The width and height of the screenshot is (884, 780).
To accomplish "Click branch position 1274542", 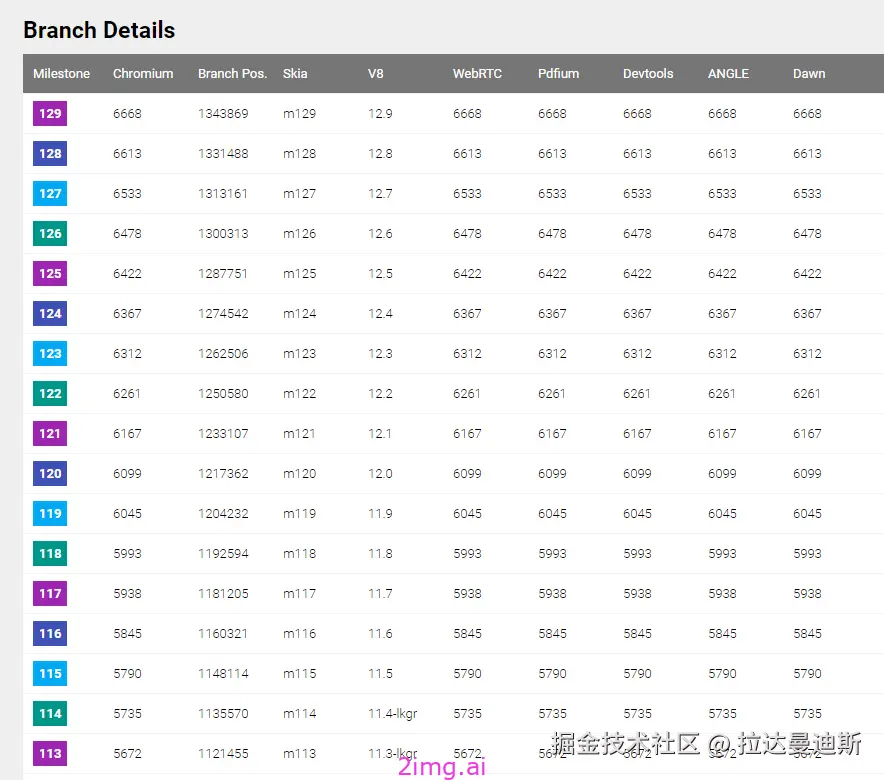I will pyautogui.click(x=223, y=314).
